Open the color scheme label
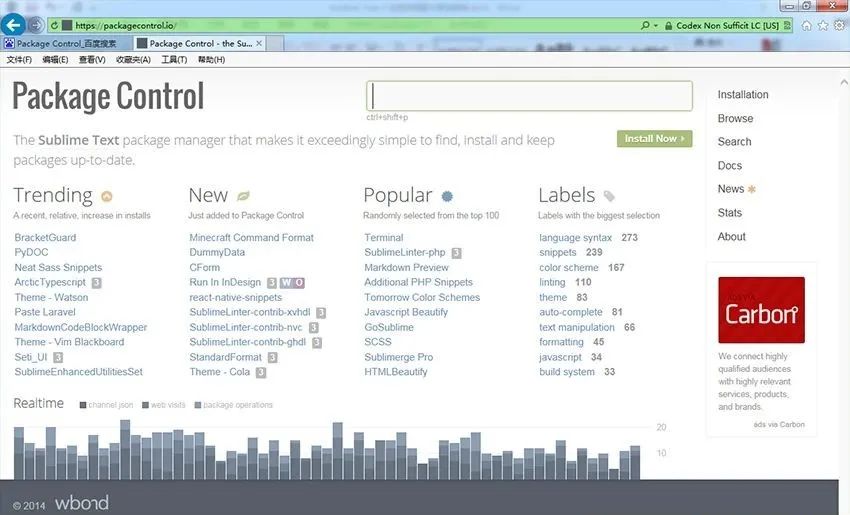The height and width of the screenshot is (515, 850). point(569,267)
